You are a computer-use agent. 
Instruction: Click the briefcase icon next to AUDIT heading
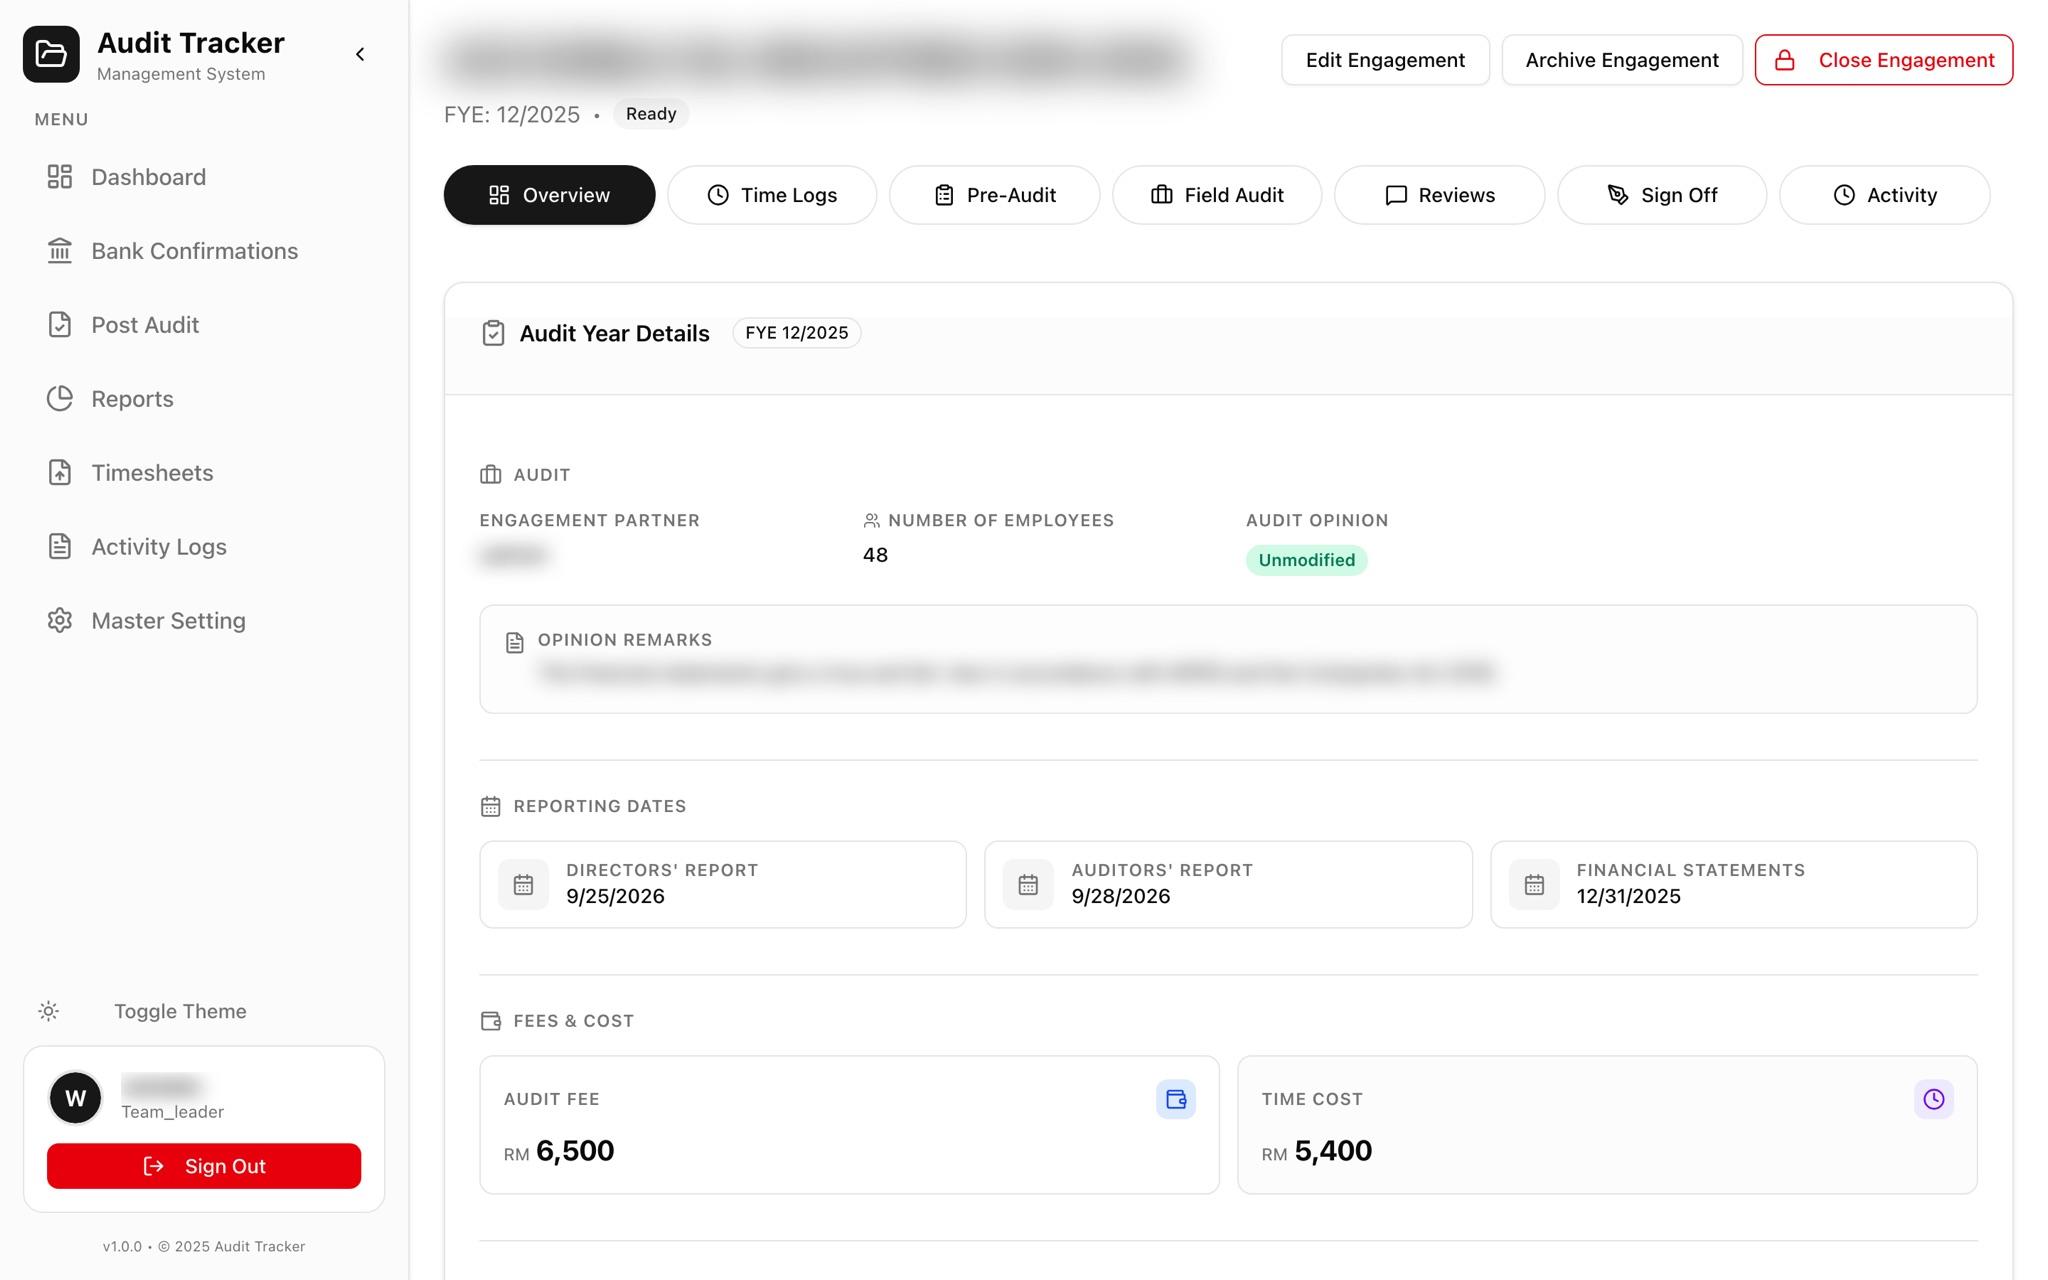point(490,475)
